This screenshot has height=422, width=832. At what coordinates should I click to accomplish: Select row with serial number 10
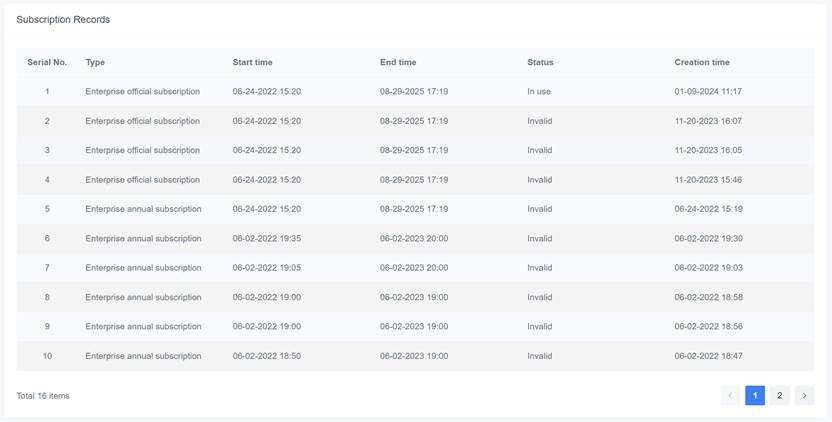(47, 356)
